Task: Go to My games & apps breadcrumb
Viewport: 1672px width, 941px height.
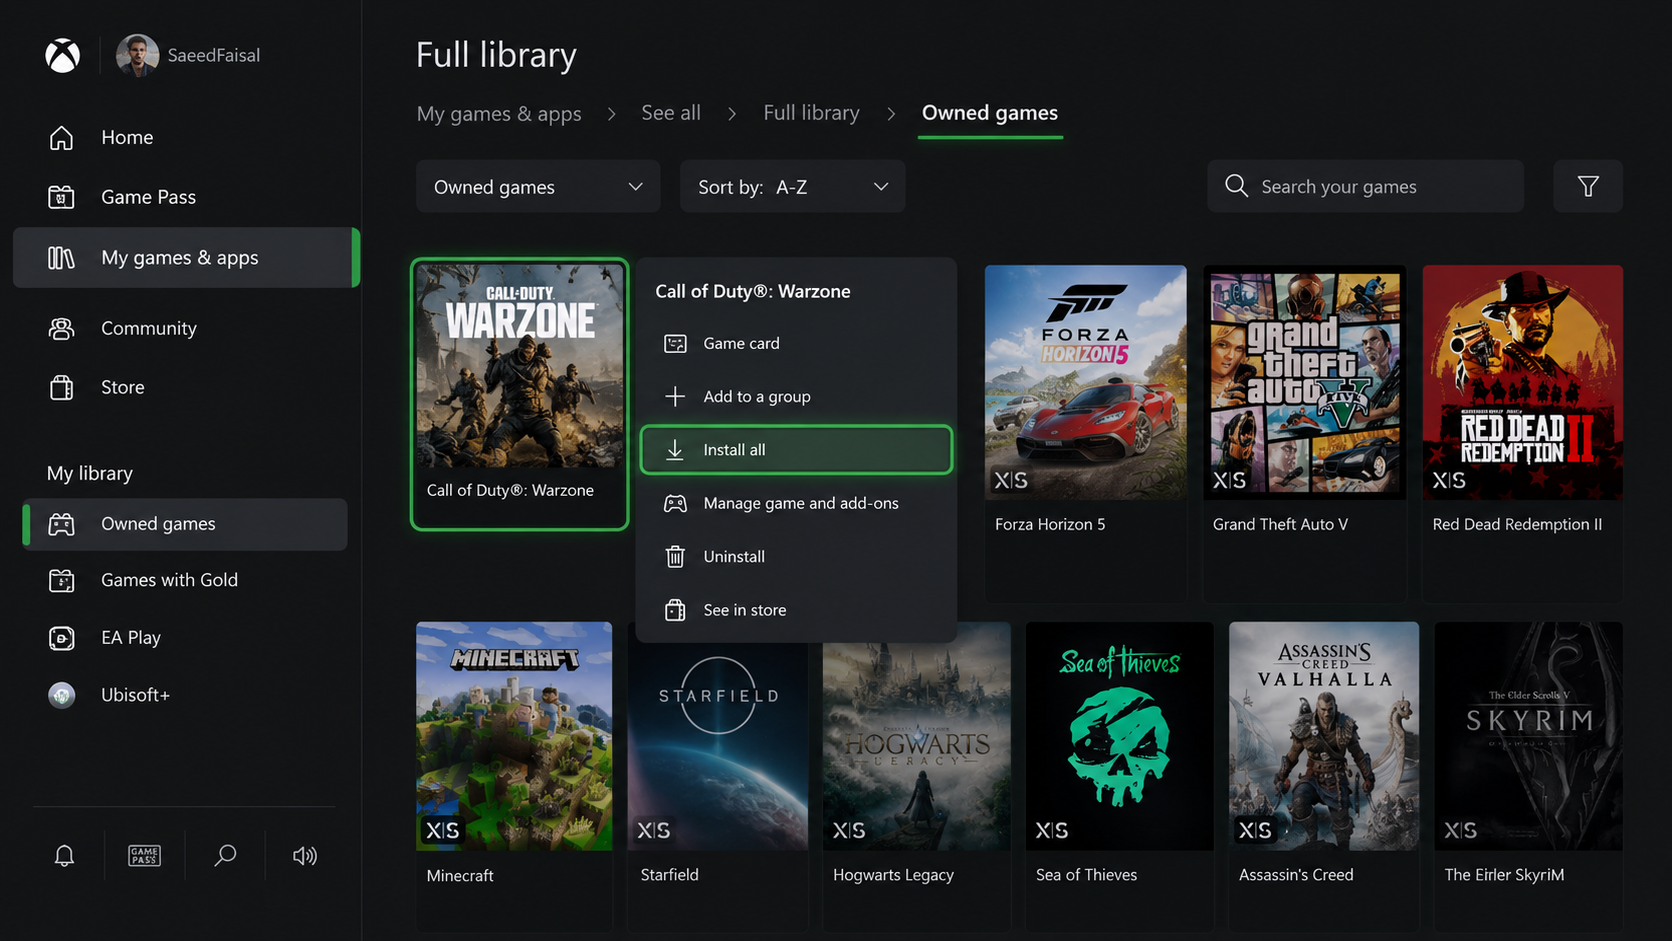Action: point(499,113)
